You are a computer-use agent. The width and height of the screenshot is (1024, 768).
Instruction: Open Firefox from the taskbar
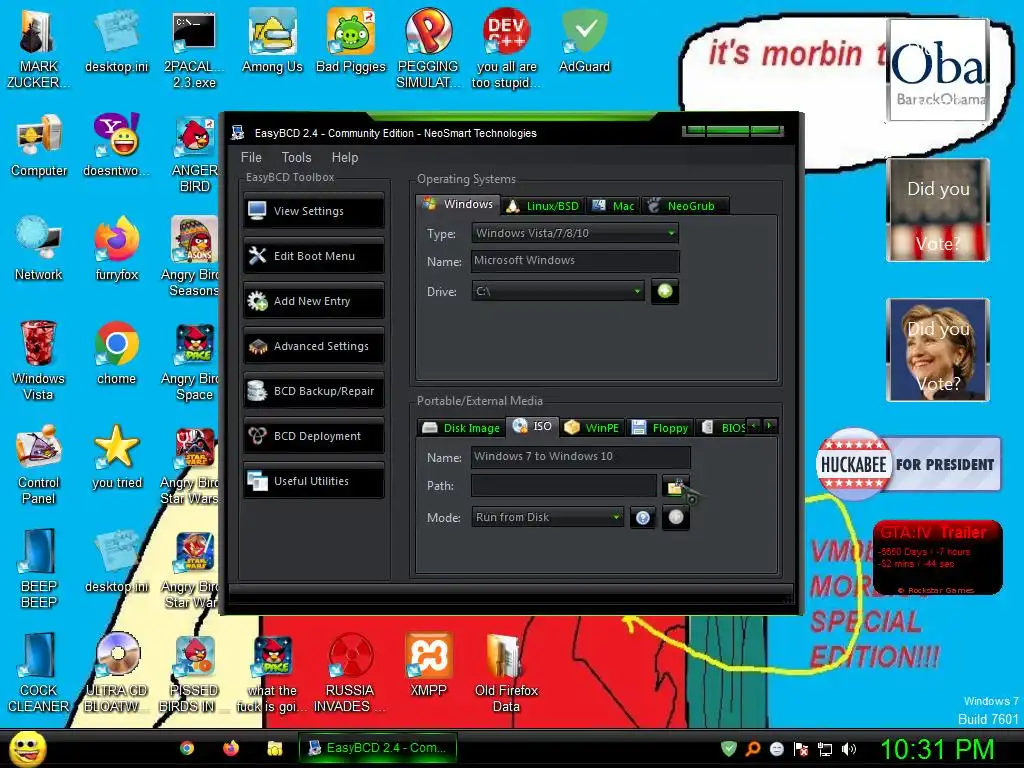pos(231,748)
